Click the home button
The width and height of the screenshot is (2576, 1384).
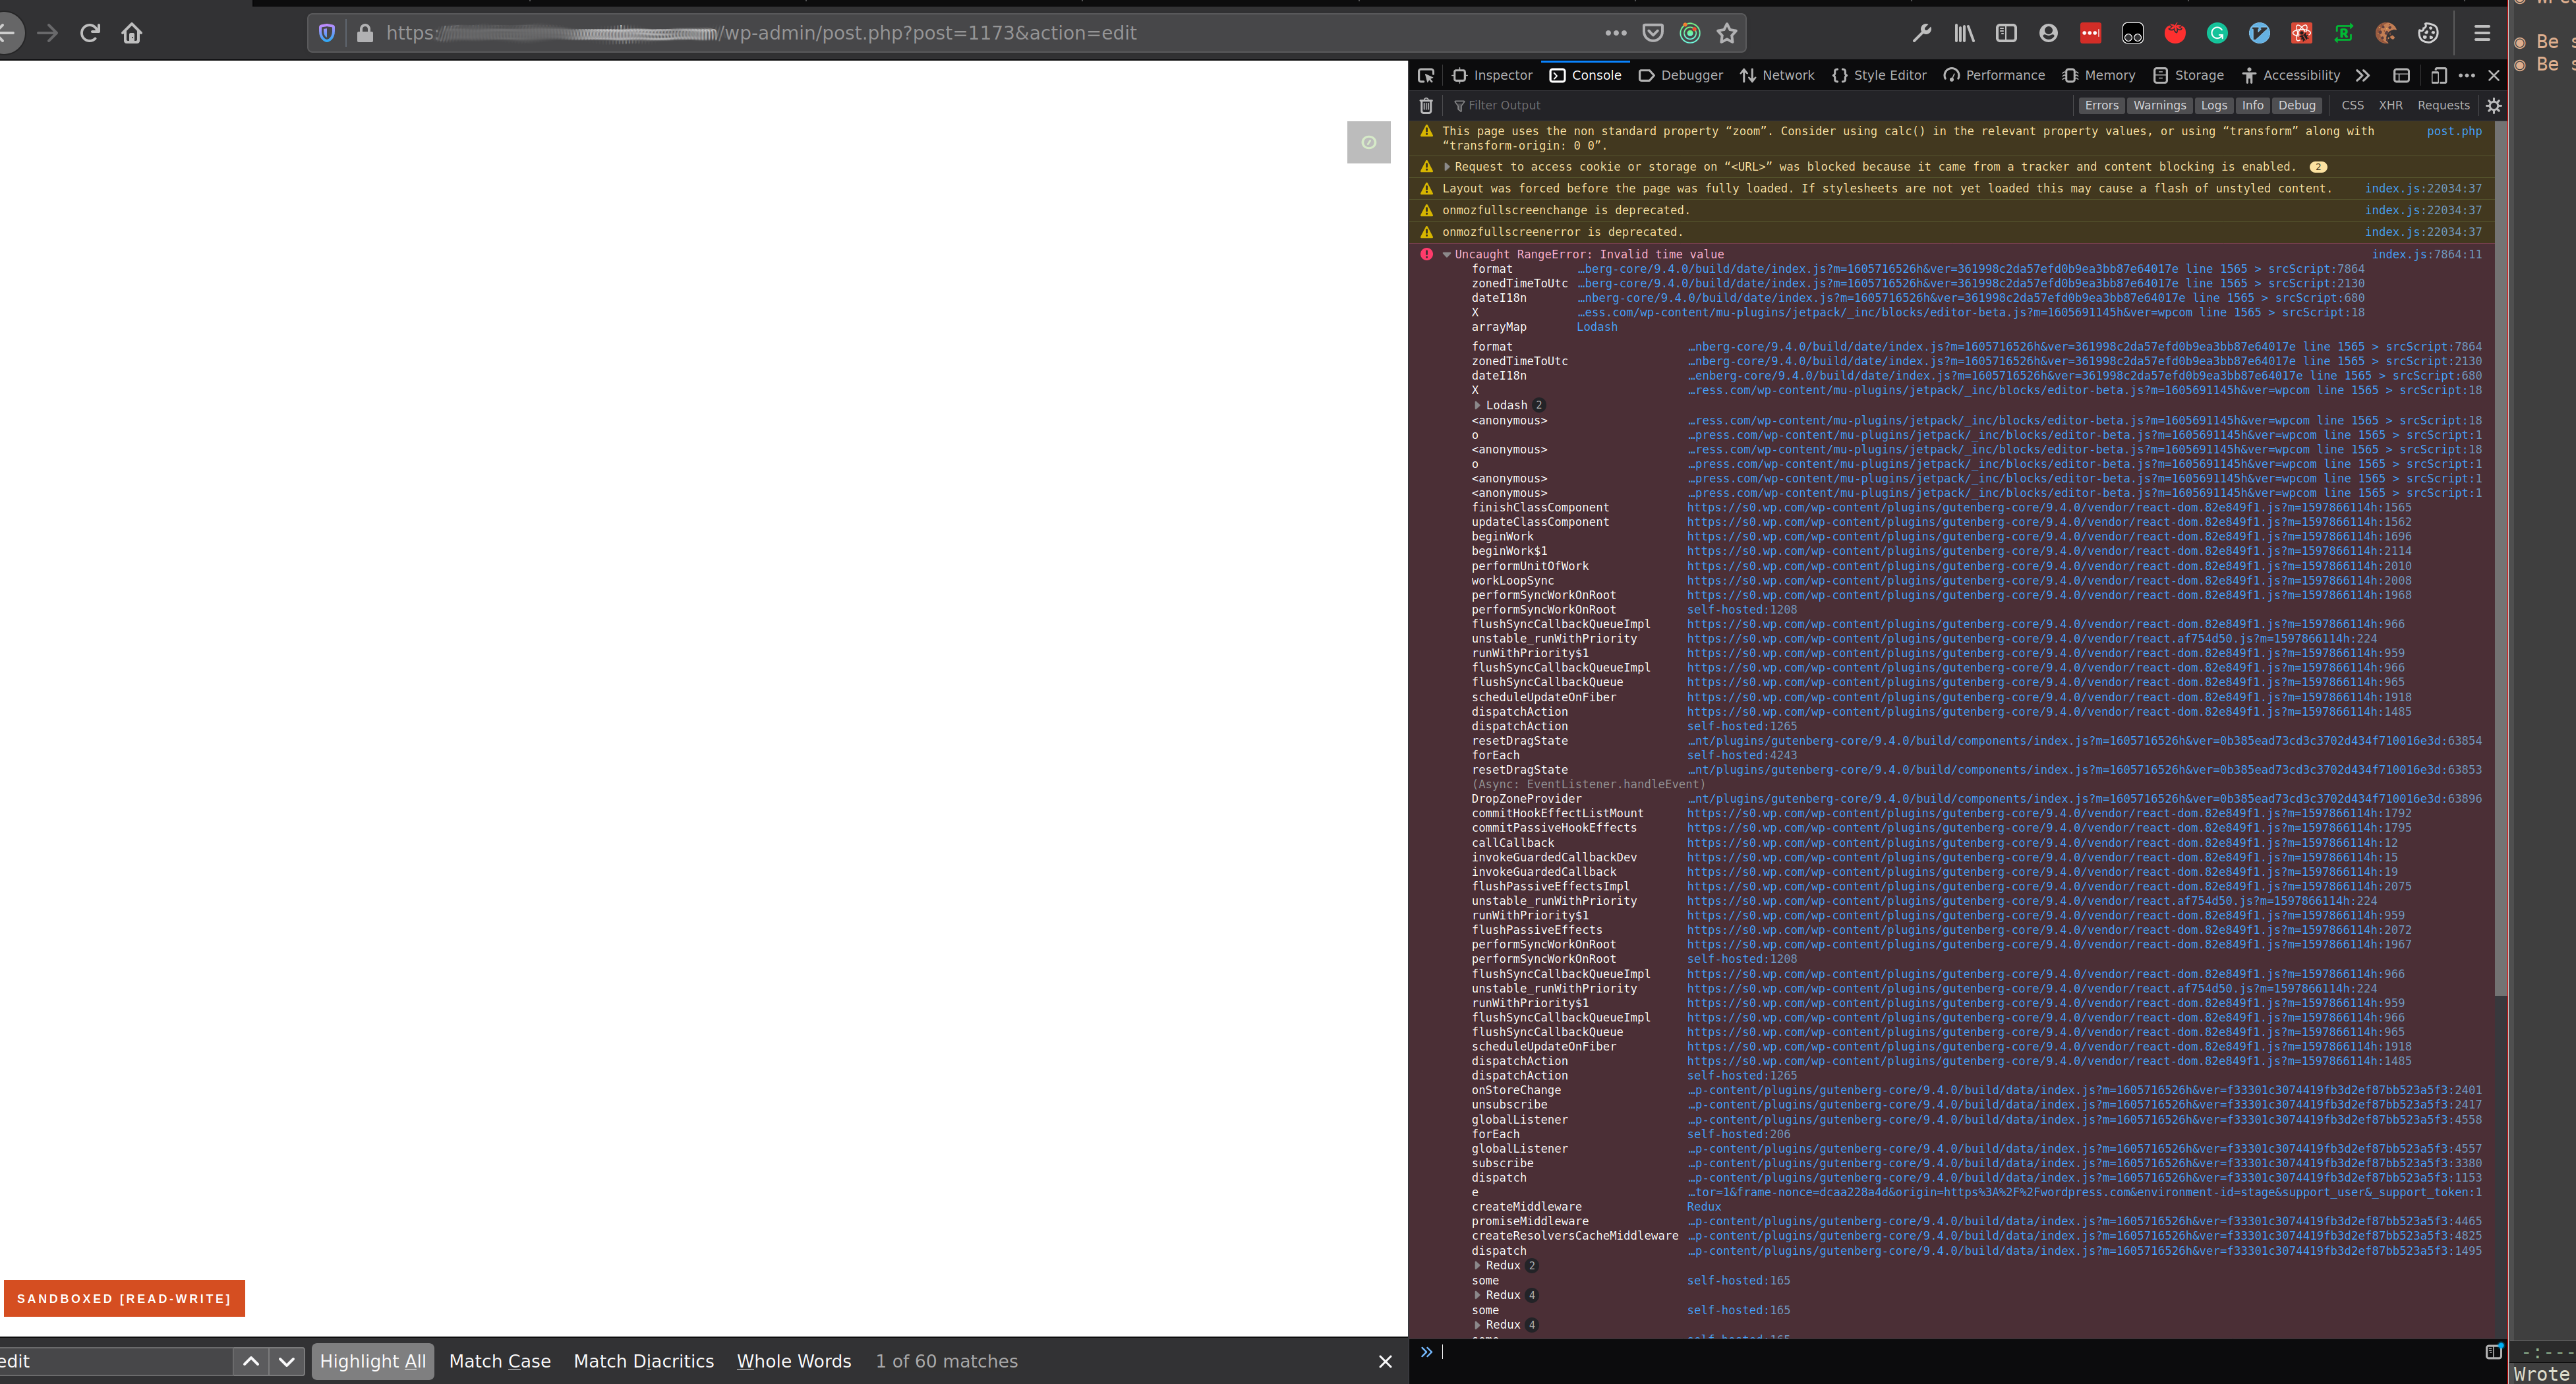click(x=131, y=32)
